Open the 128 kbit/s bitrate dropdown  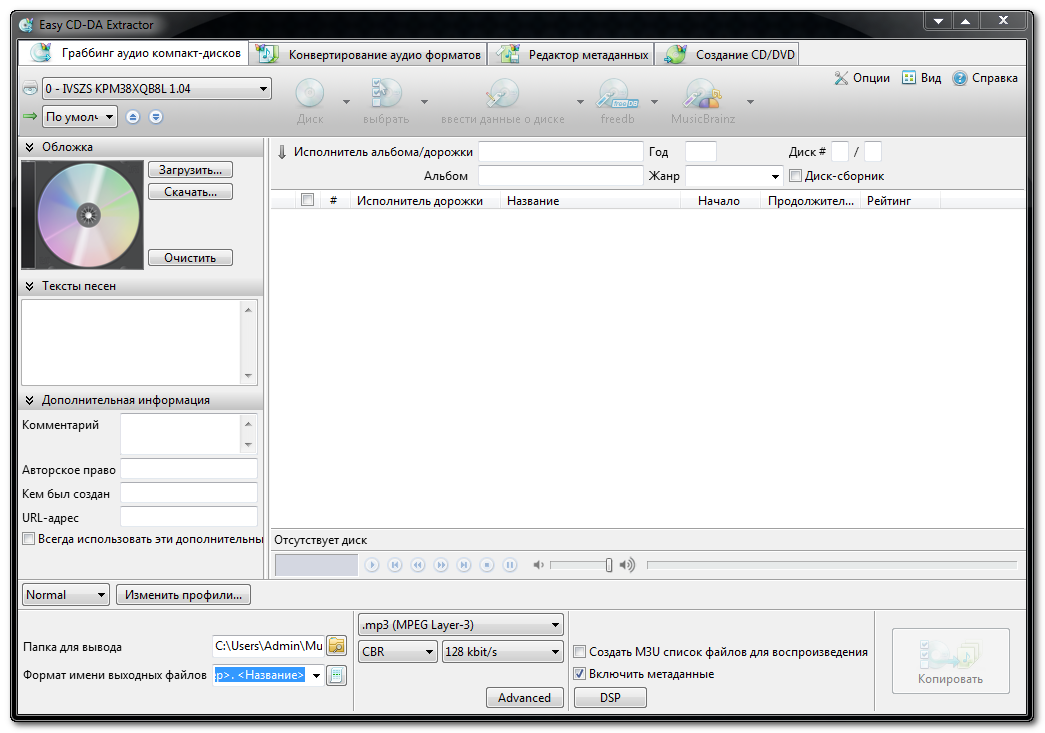coord(503,652)
